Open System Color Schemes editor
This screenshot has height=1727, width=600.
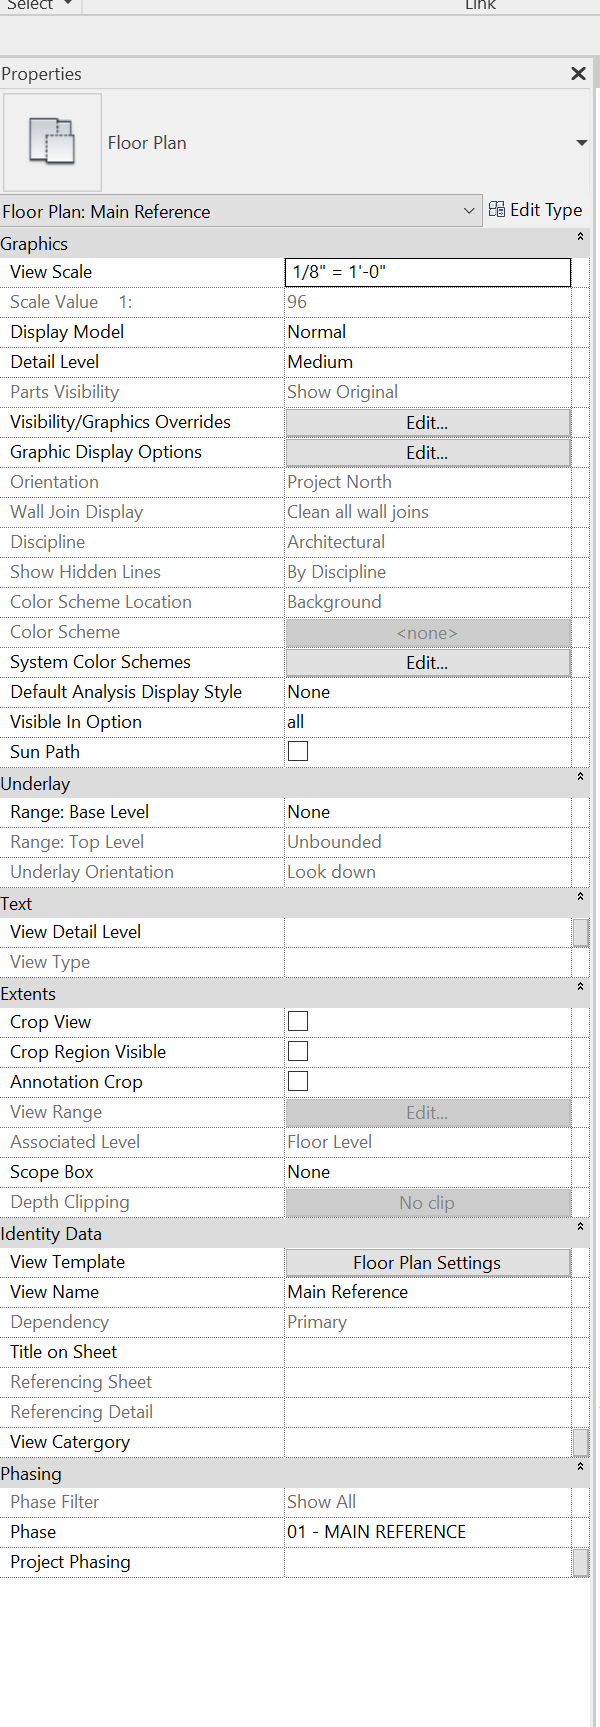coord(427,661)
